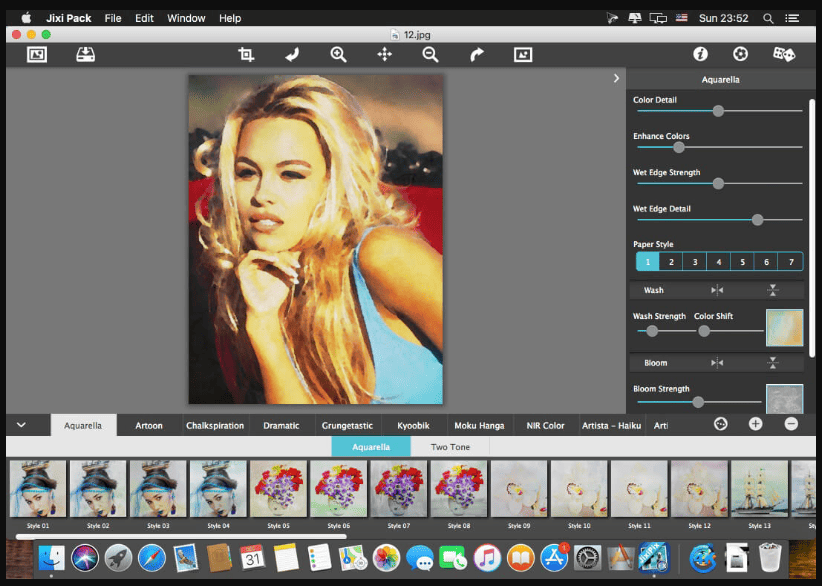The height and width of the screenshot is (586, 822).
Task: Select Paper Style 5
Action: [x=742, y=262]
